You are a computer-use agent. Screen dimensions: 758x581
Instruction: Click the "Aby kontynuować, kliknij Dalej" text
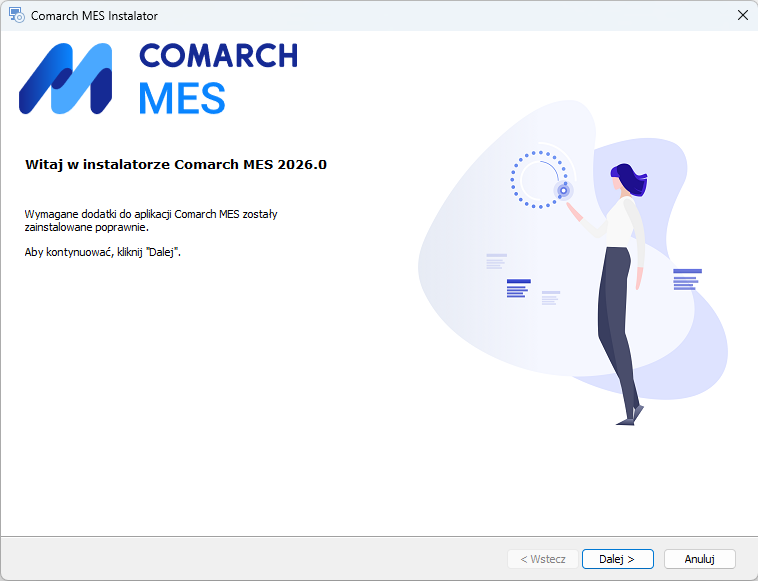coord(102,252)
